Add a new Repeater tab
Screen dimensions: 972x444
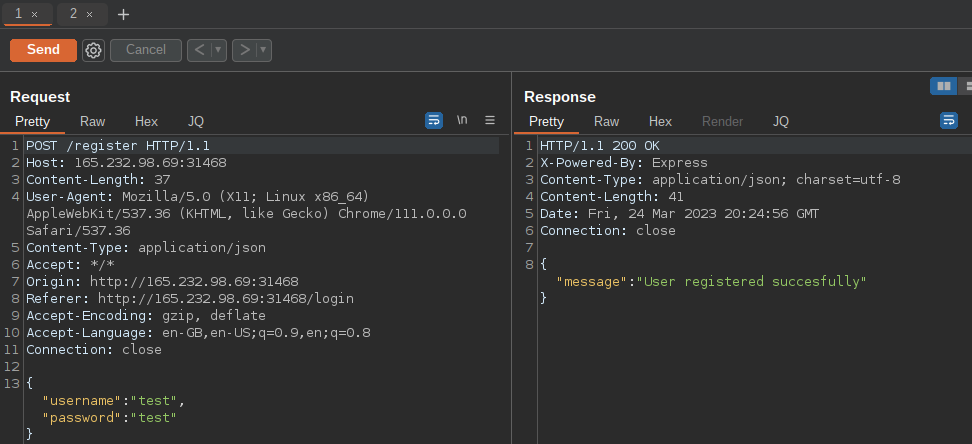pos(123,14)
